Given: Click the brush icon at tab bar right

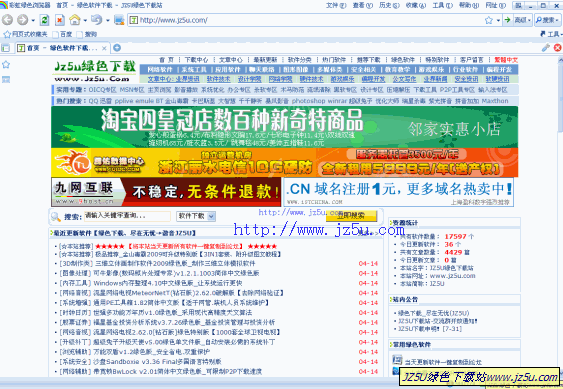Looking at the screenshot, I should 546,47.
